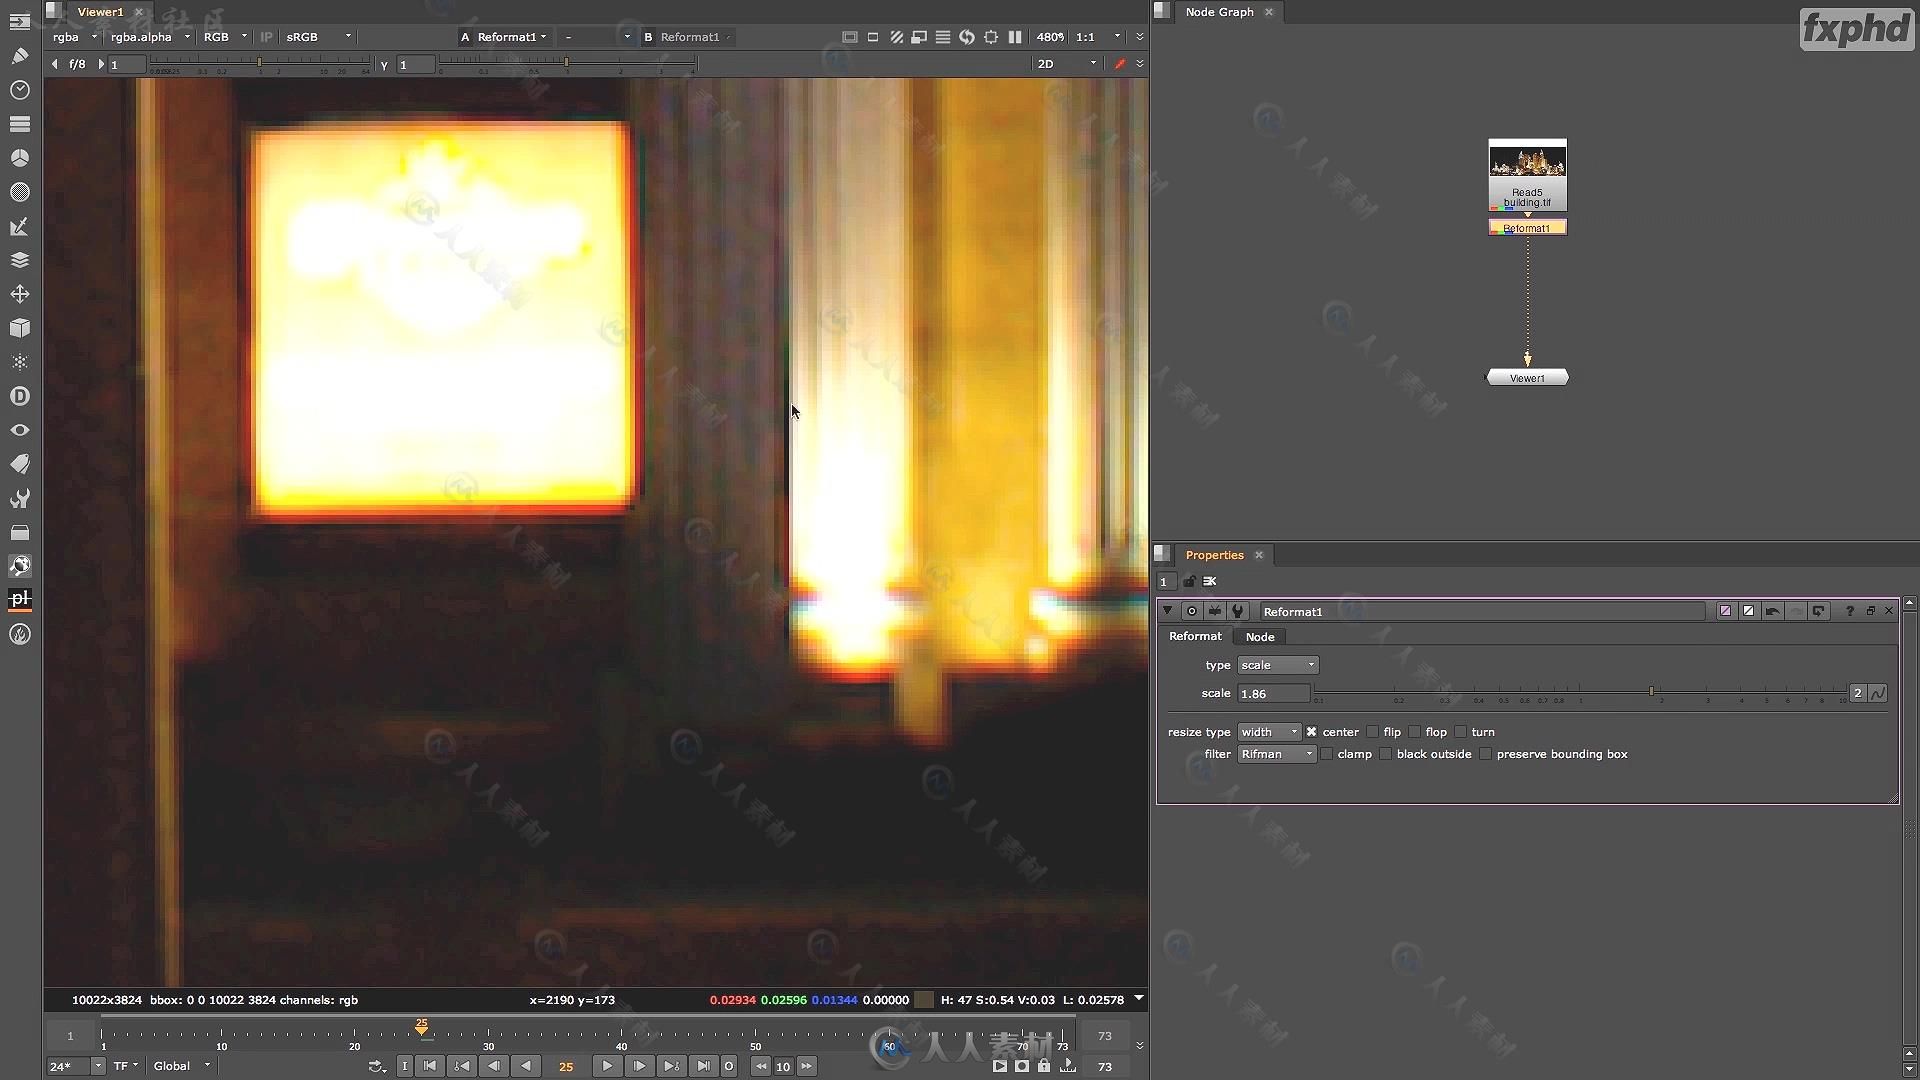Enable the turn checkbox
Viewport: 1920px width, 1080px height.
click(1460, 732)
